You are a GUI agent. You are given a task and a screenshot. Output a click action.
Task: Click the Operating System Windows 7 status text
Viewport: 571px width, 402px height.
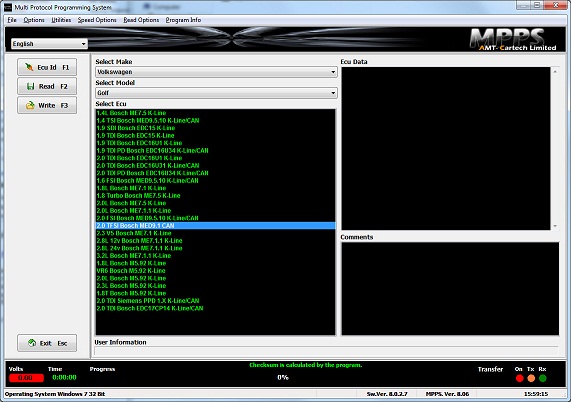[x=55, y=394]
